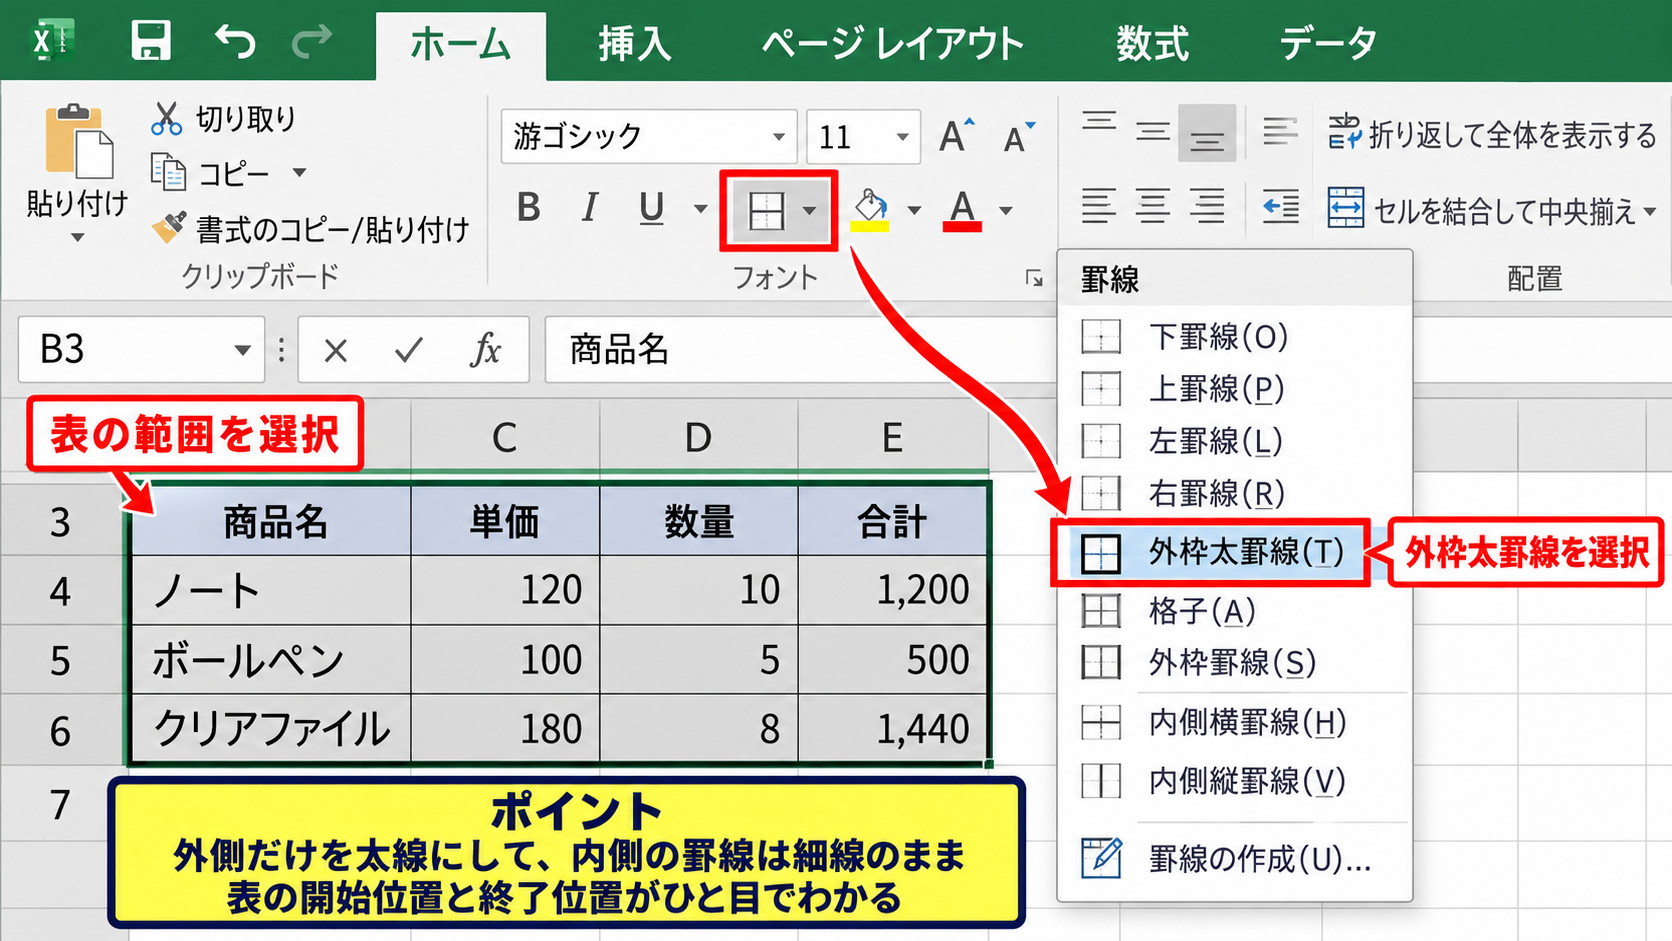Toggle Bold formatting
The height and width of the screenshot is (941, 1672).
click(x=529, y=208)
